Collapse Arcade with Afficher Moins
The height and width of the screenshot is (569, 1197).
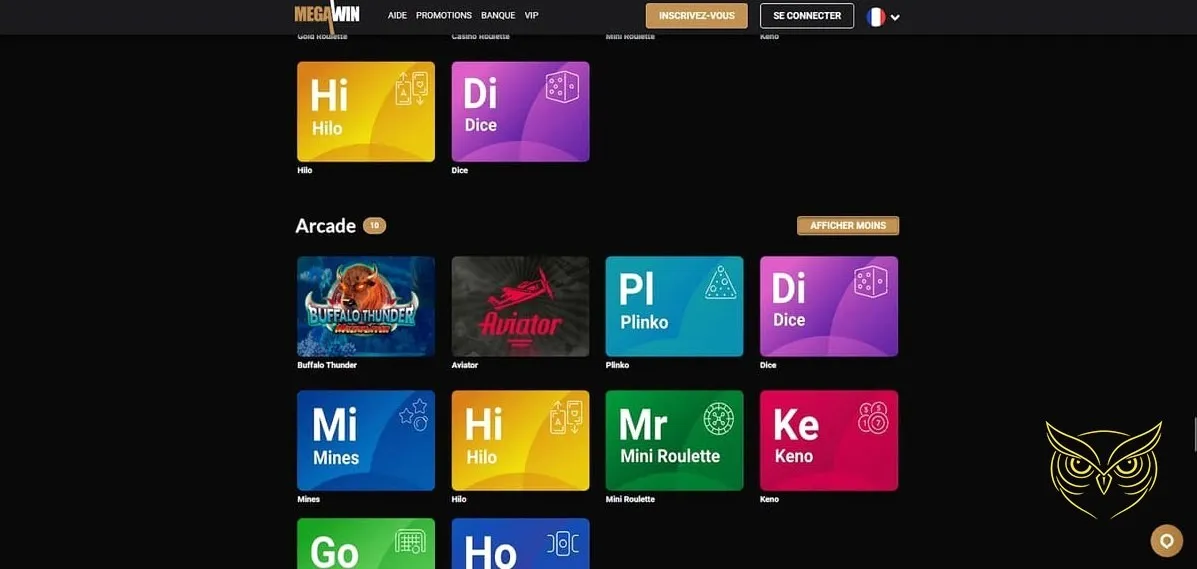(x=847, y=226)
